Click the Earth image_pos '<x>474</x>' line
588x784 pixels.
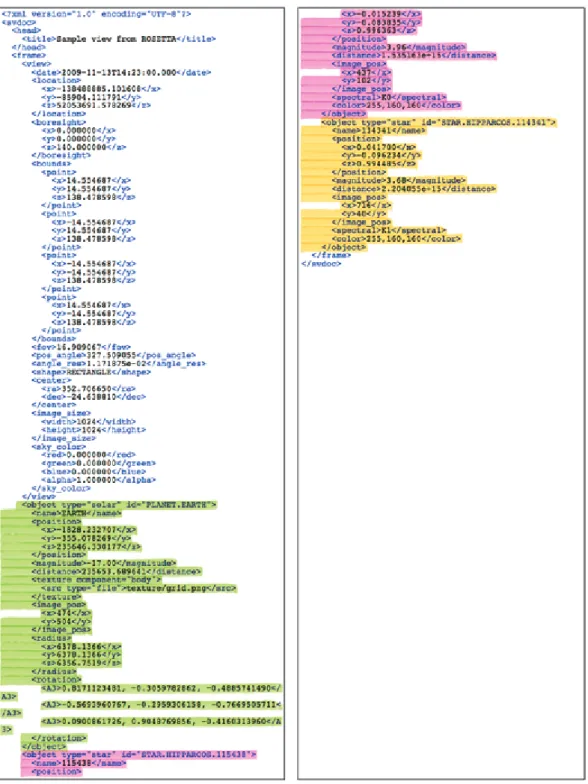66,613
